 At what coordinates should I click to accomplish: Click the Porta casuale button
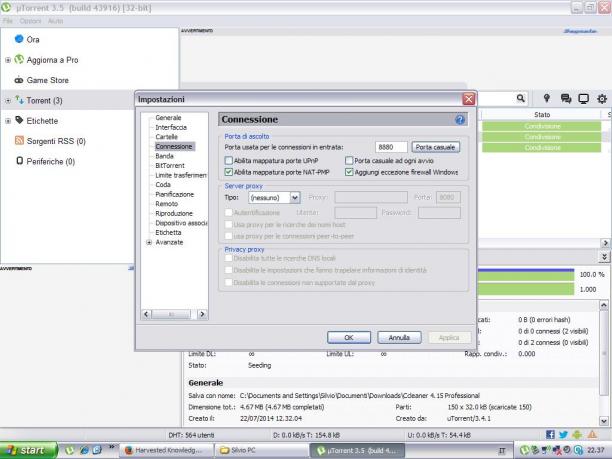pos(435,147)
